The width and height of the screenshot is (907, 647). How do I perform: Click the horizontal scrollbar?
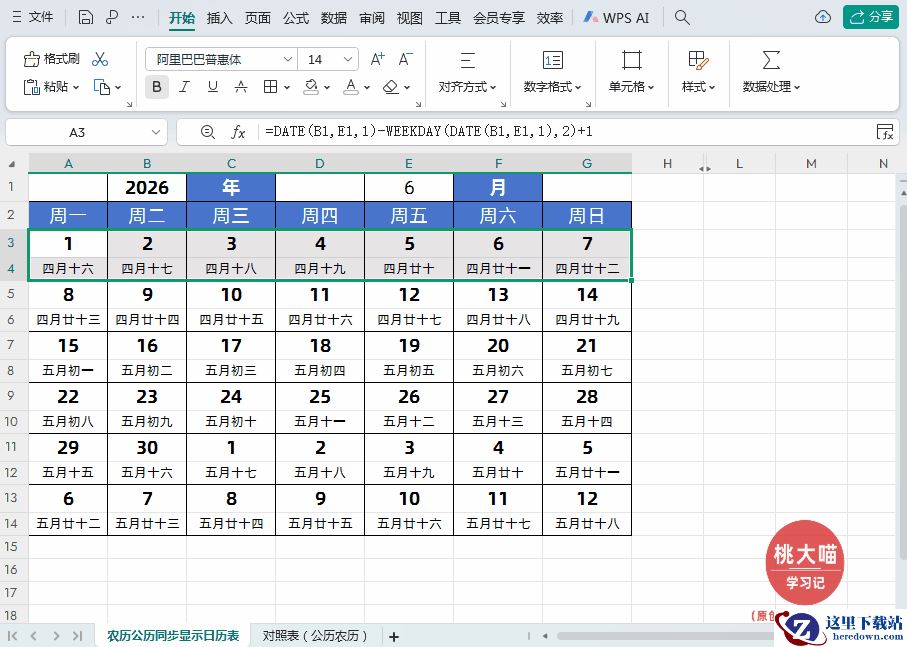point(665,636)
